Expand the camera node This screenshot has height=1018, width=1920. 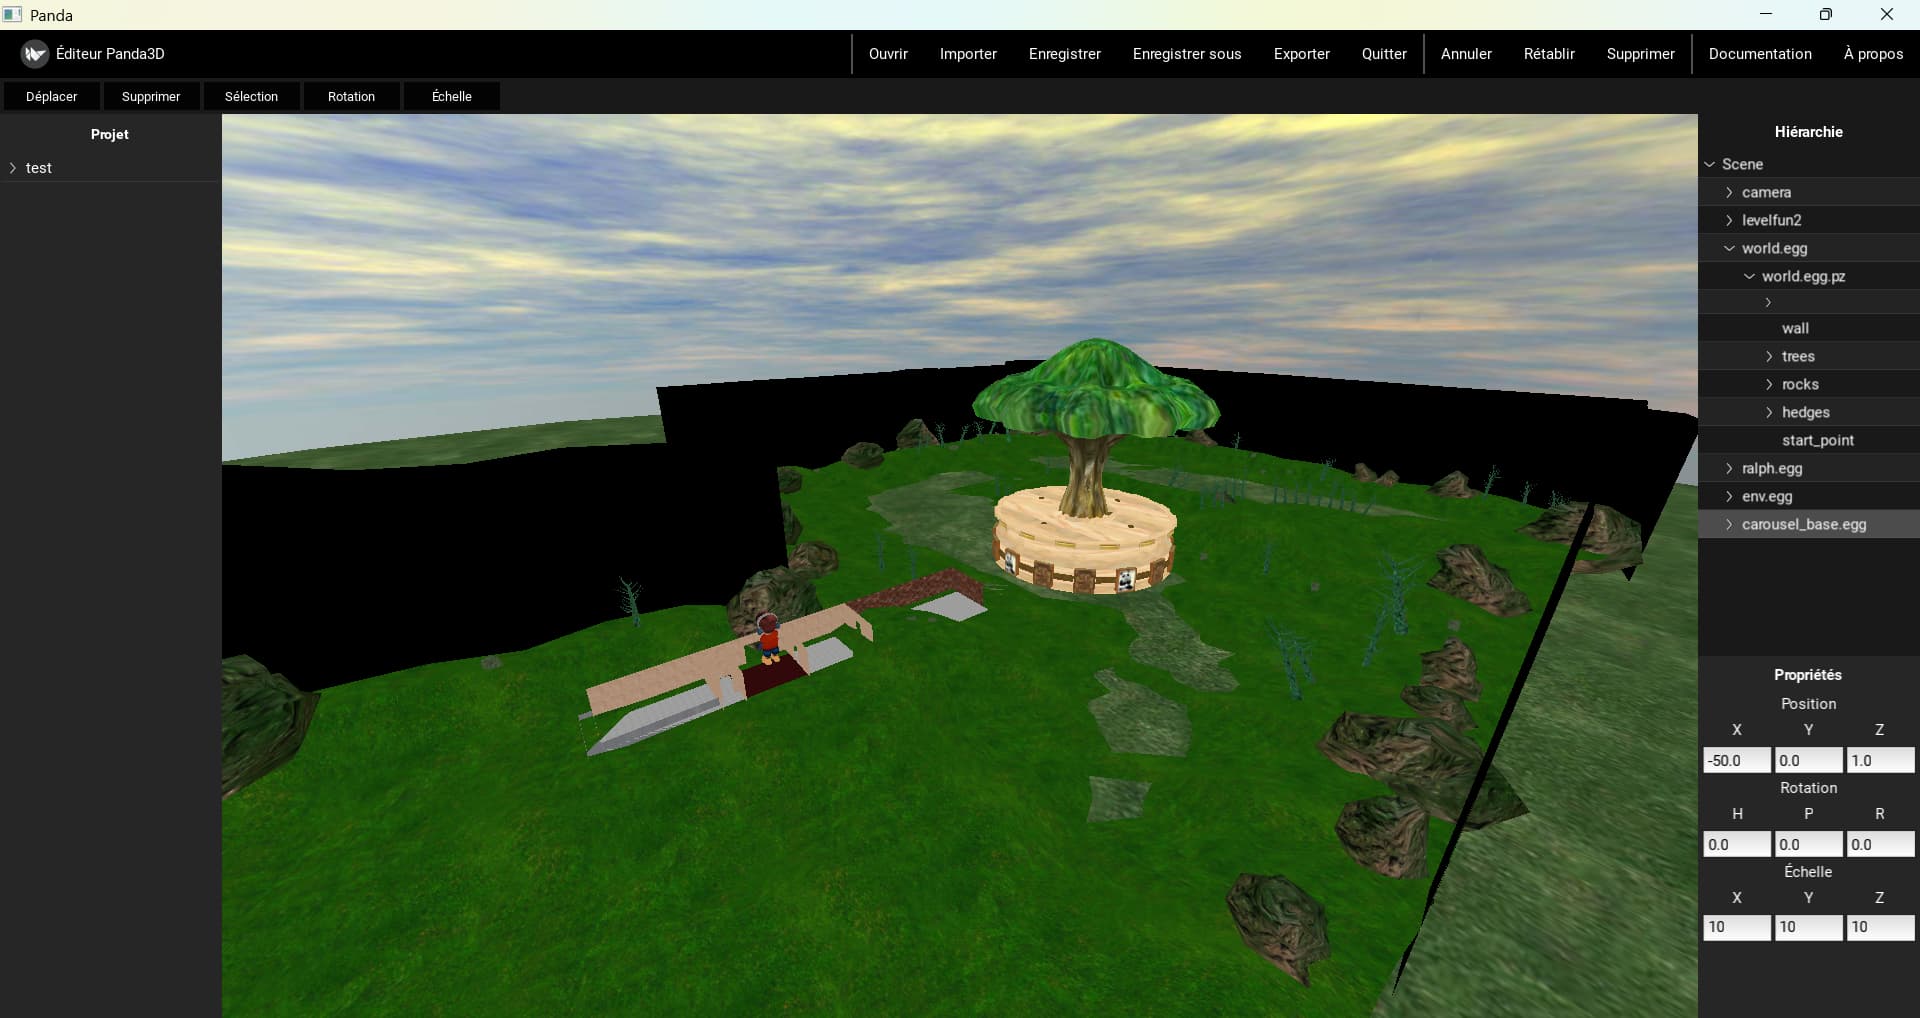point(1729,192)
